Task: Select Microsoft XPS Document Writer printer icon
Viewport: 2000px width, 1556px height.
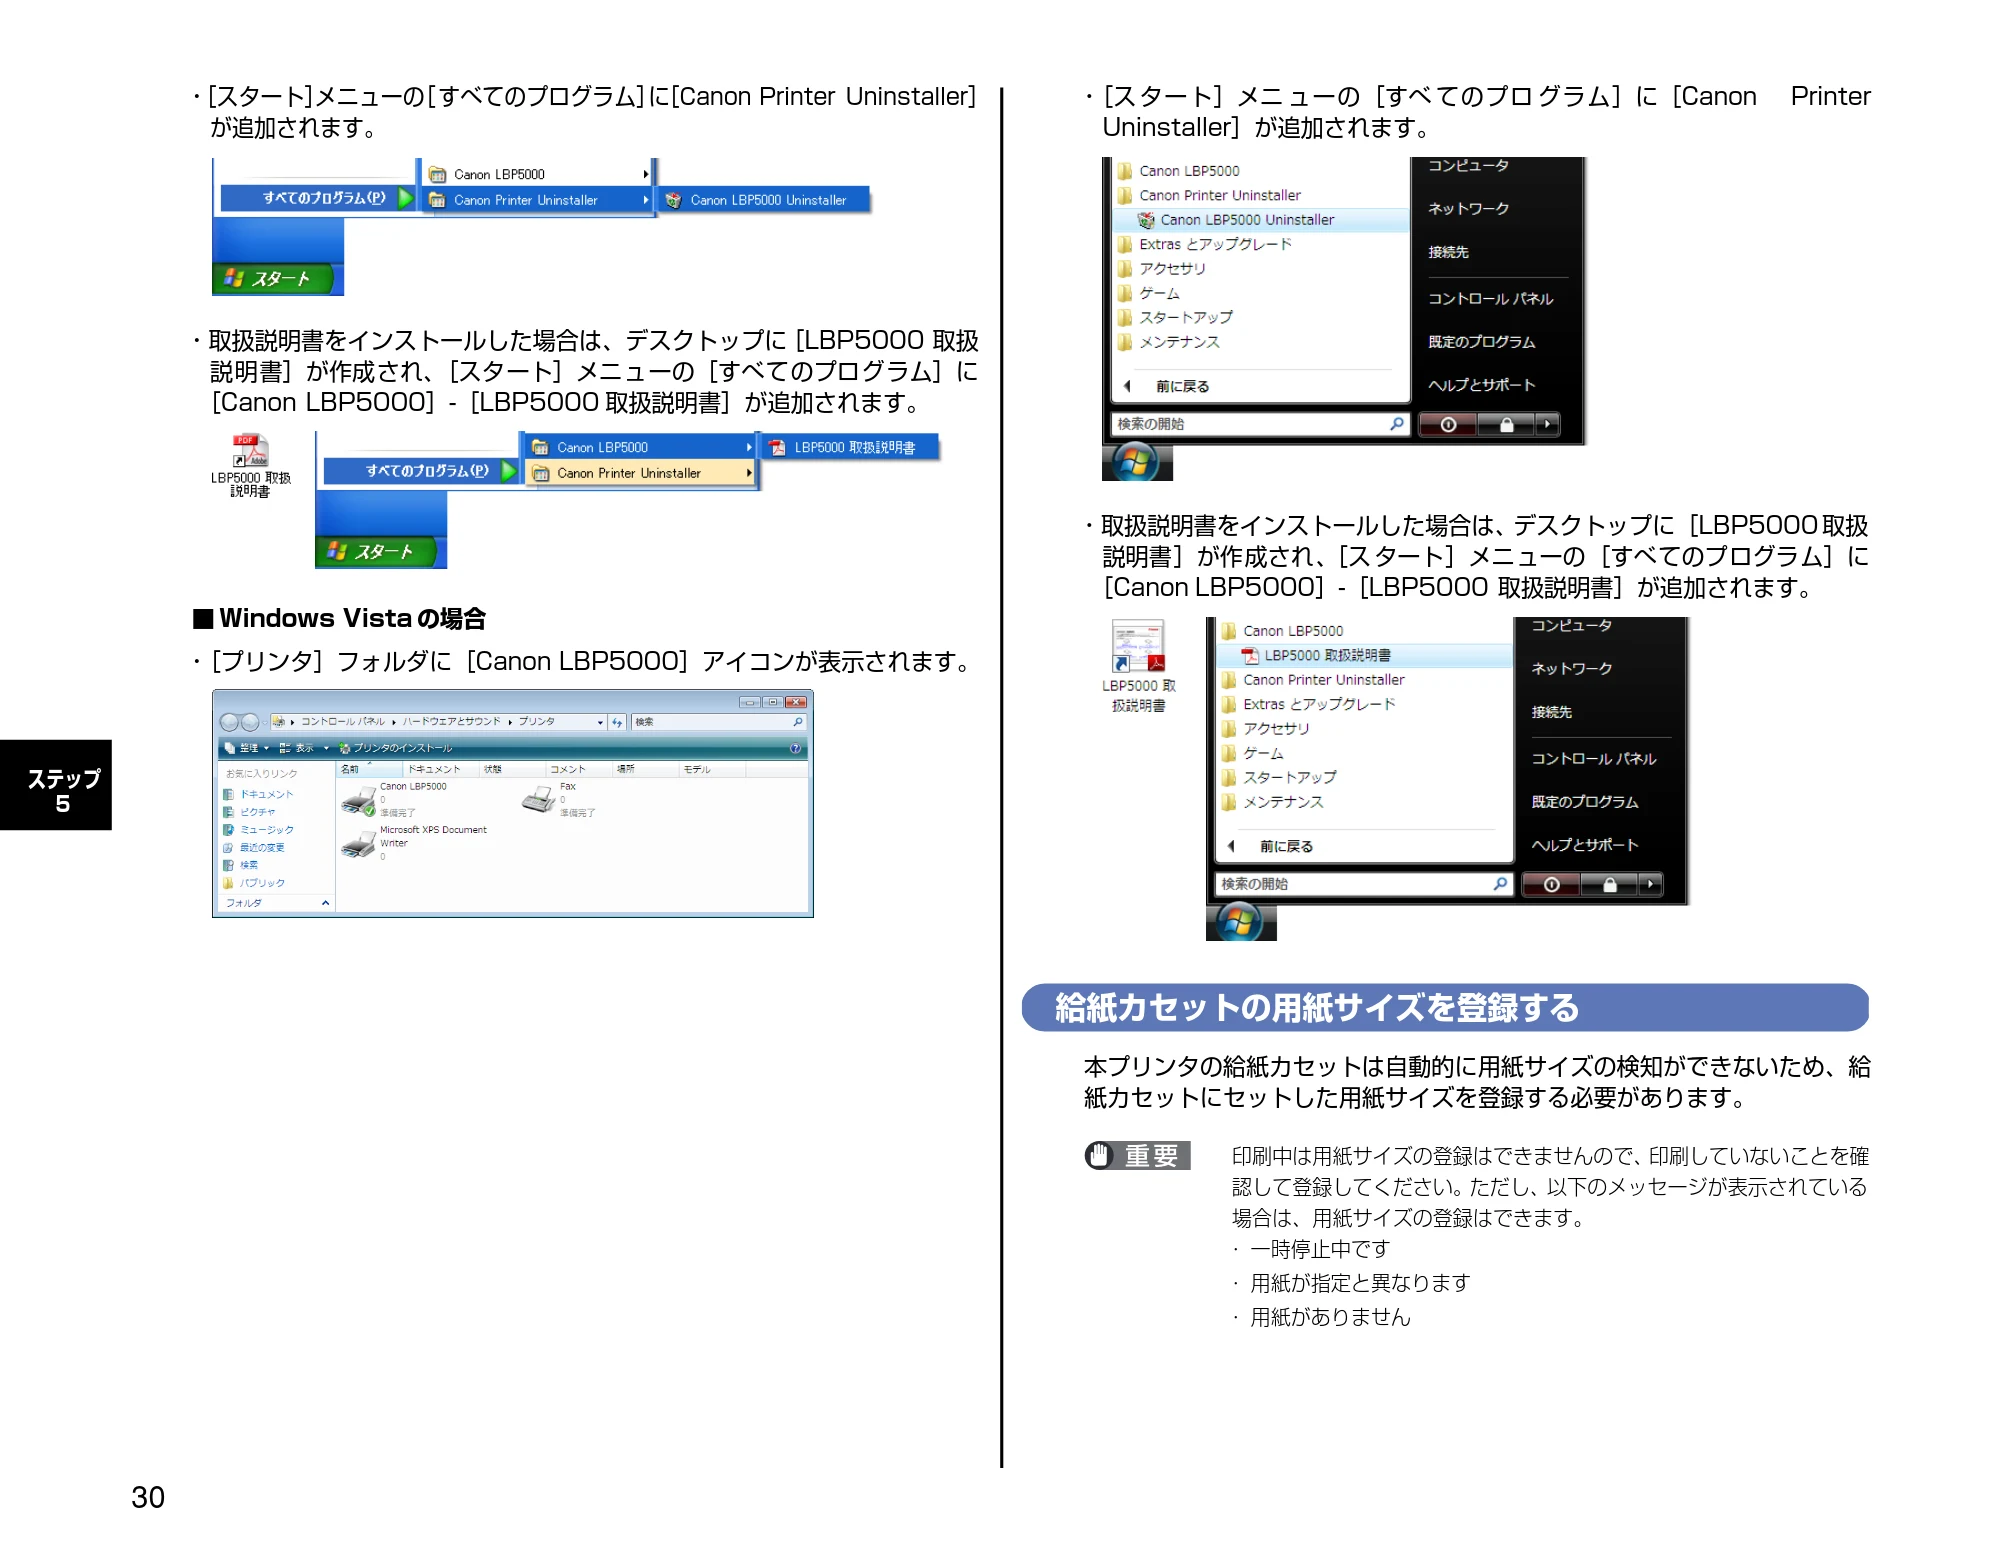Action: (x=358, y=845)
